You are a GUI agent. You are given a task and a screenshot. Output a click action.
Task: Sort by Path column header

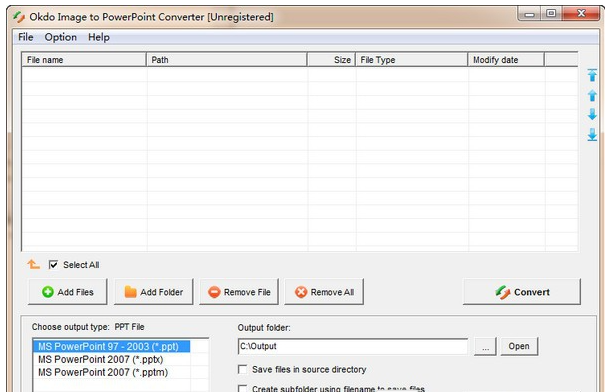coord(226,60)
